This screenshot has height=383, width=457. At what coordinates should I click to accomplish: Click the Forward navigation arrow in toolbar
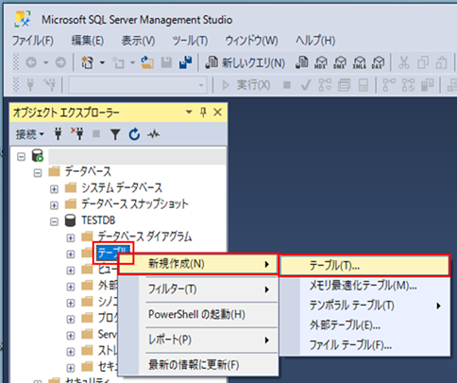[60, 62]
